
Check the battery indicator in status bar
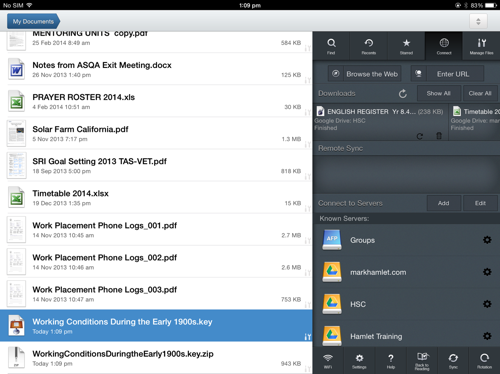point(491,5)
